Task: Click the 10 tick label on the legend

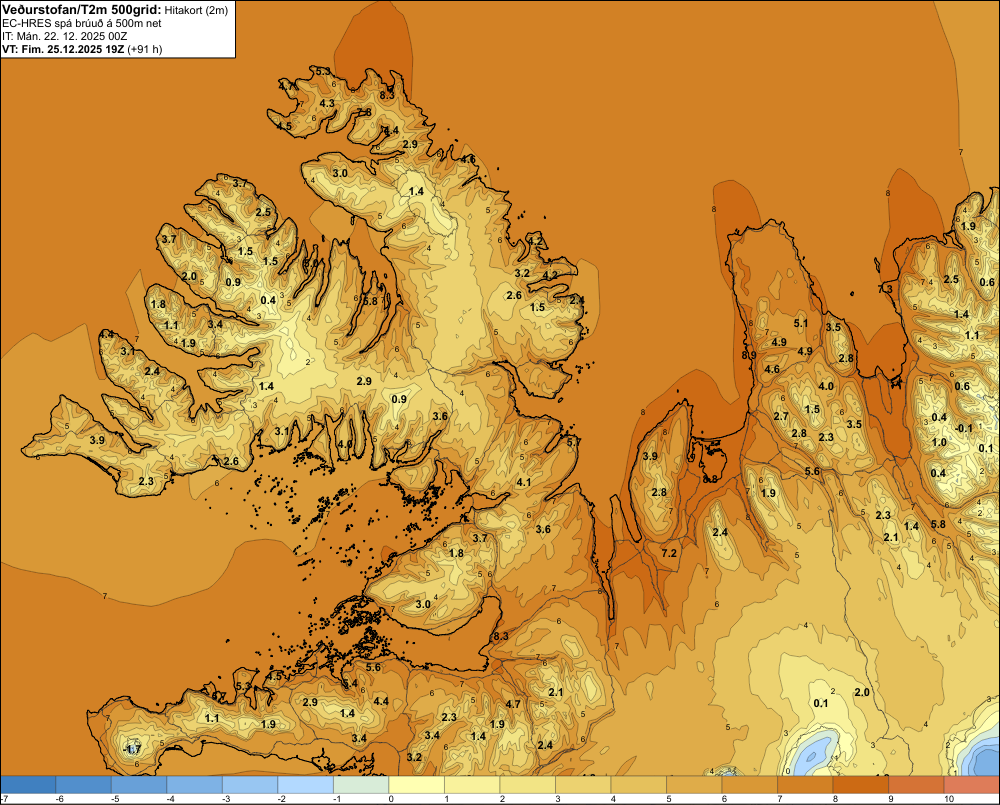Action: click(x=949, y=799)
